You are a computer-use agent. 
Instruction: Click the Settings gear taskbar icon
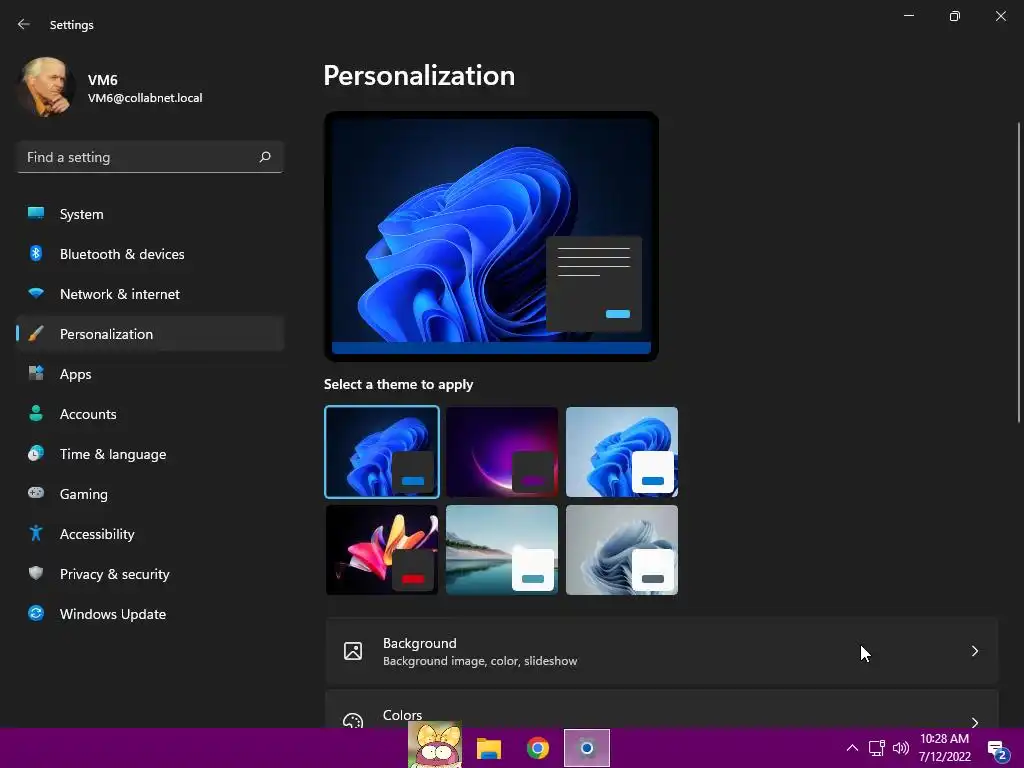tap(587, 748)
